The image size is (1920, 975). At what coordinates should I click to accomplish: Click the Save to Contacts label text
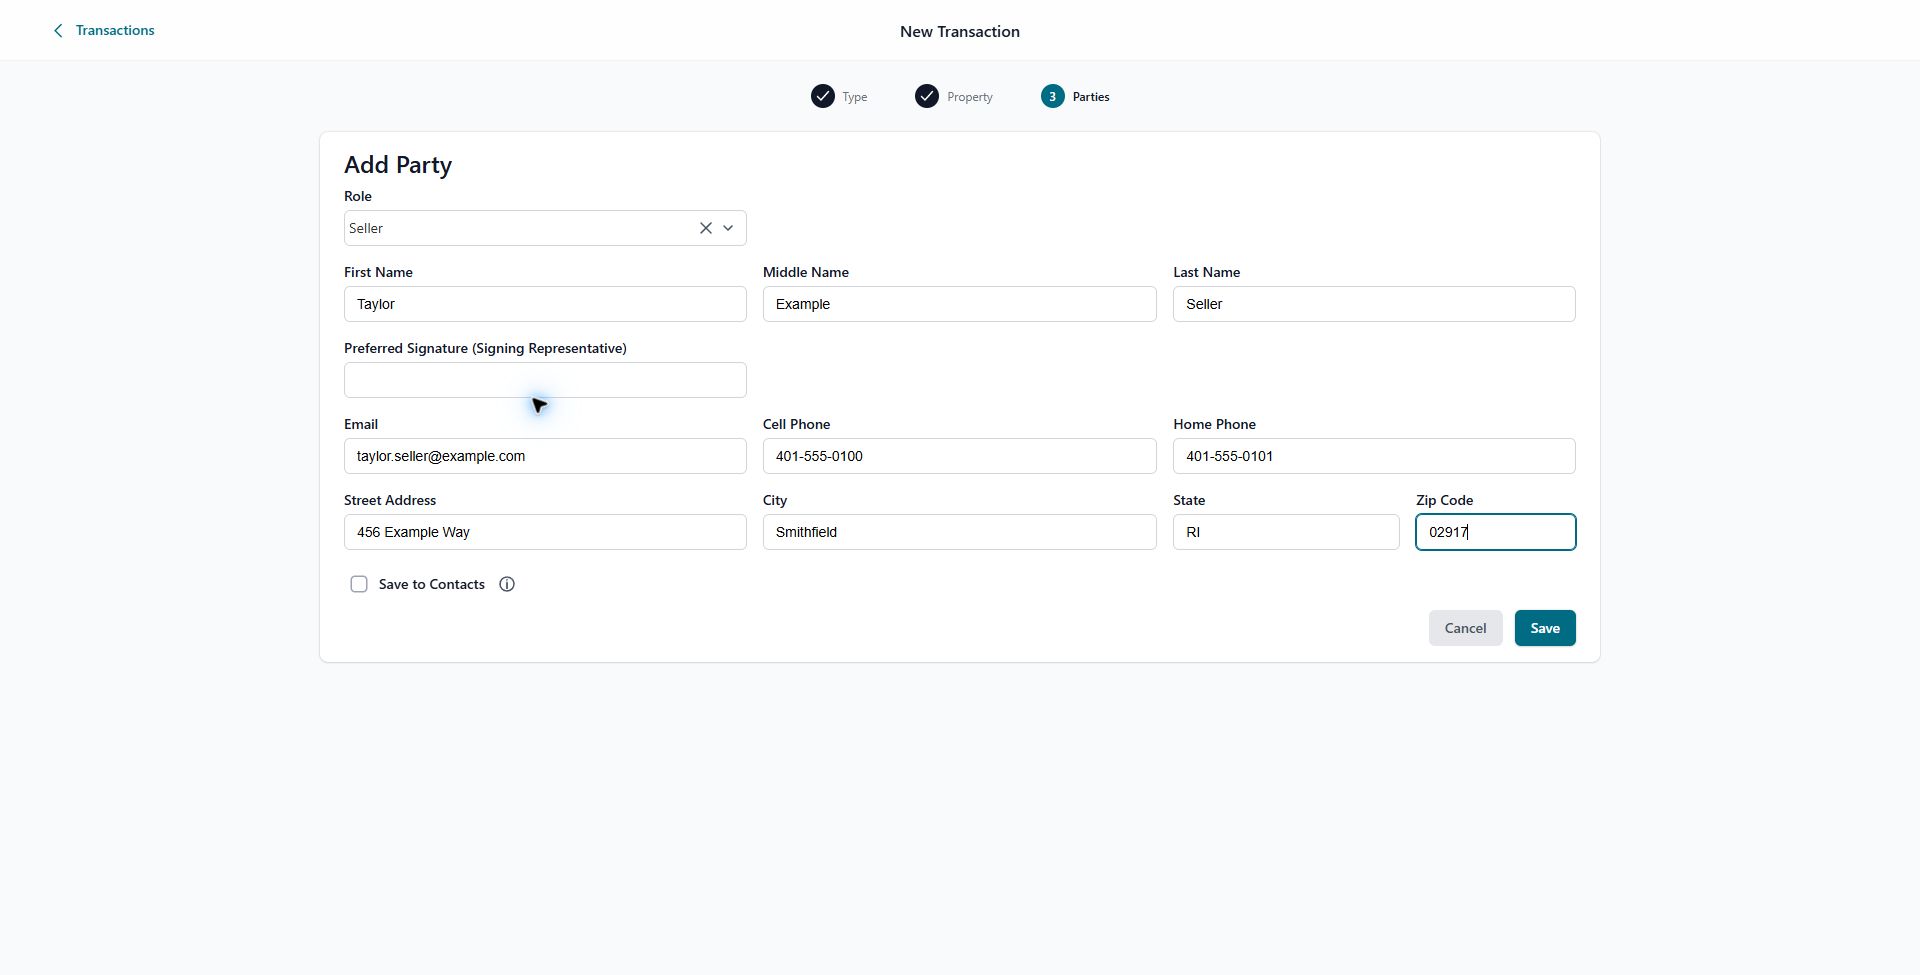[x=432, y=584]
